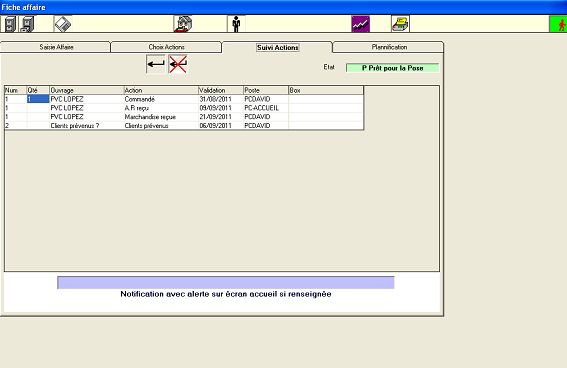The image size is (567, 368).
Task: Click the red-crossed cancel validation arrow
Action: [x=178, y=64]
